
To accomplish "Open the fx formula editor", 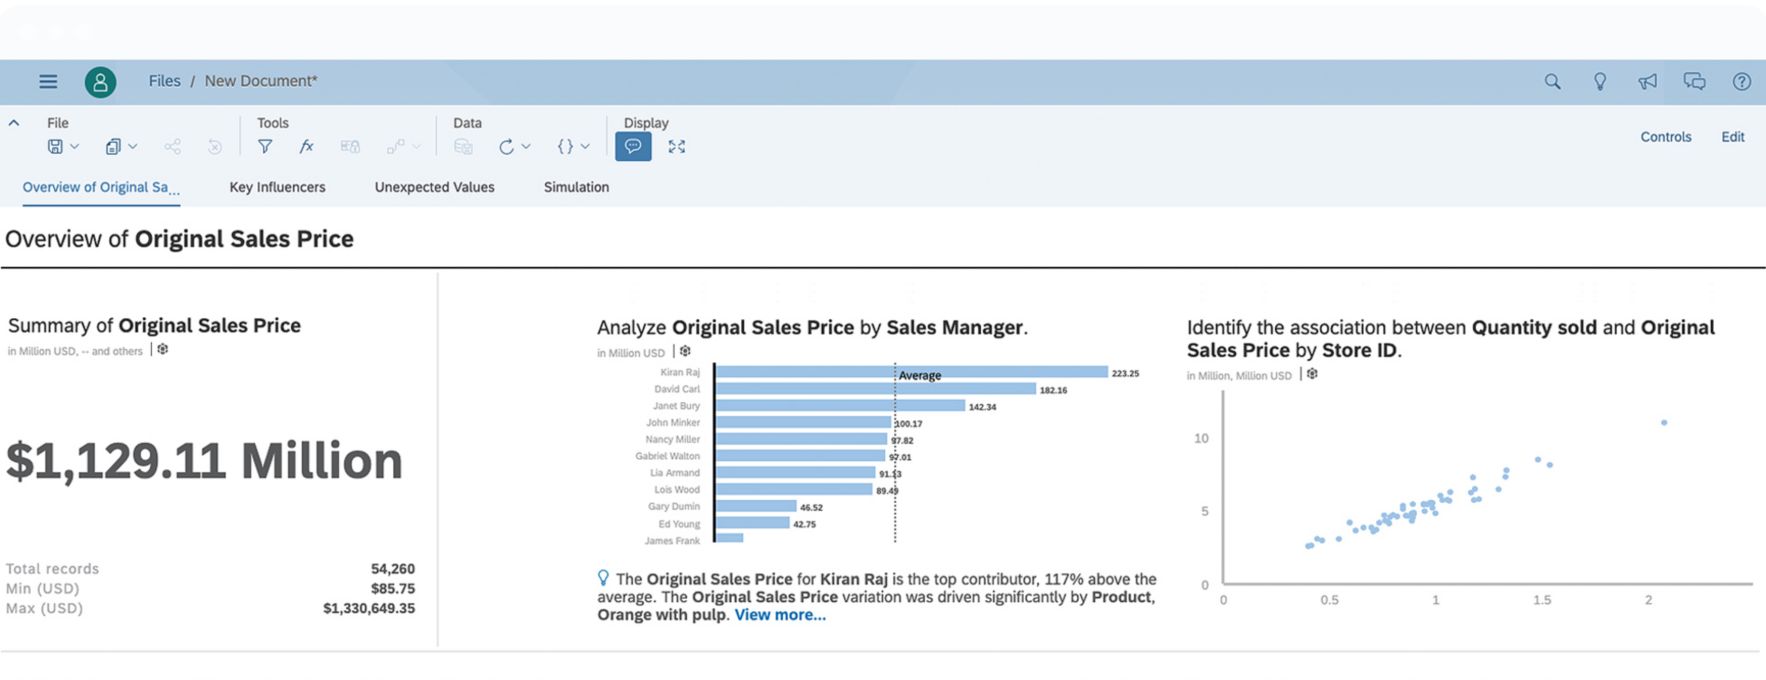I will 307,147.
